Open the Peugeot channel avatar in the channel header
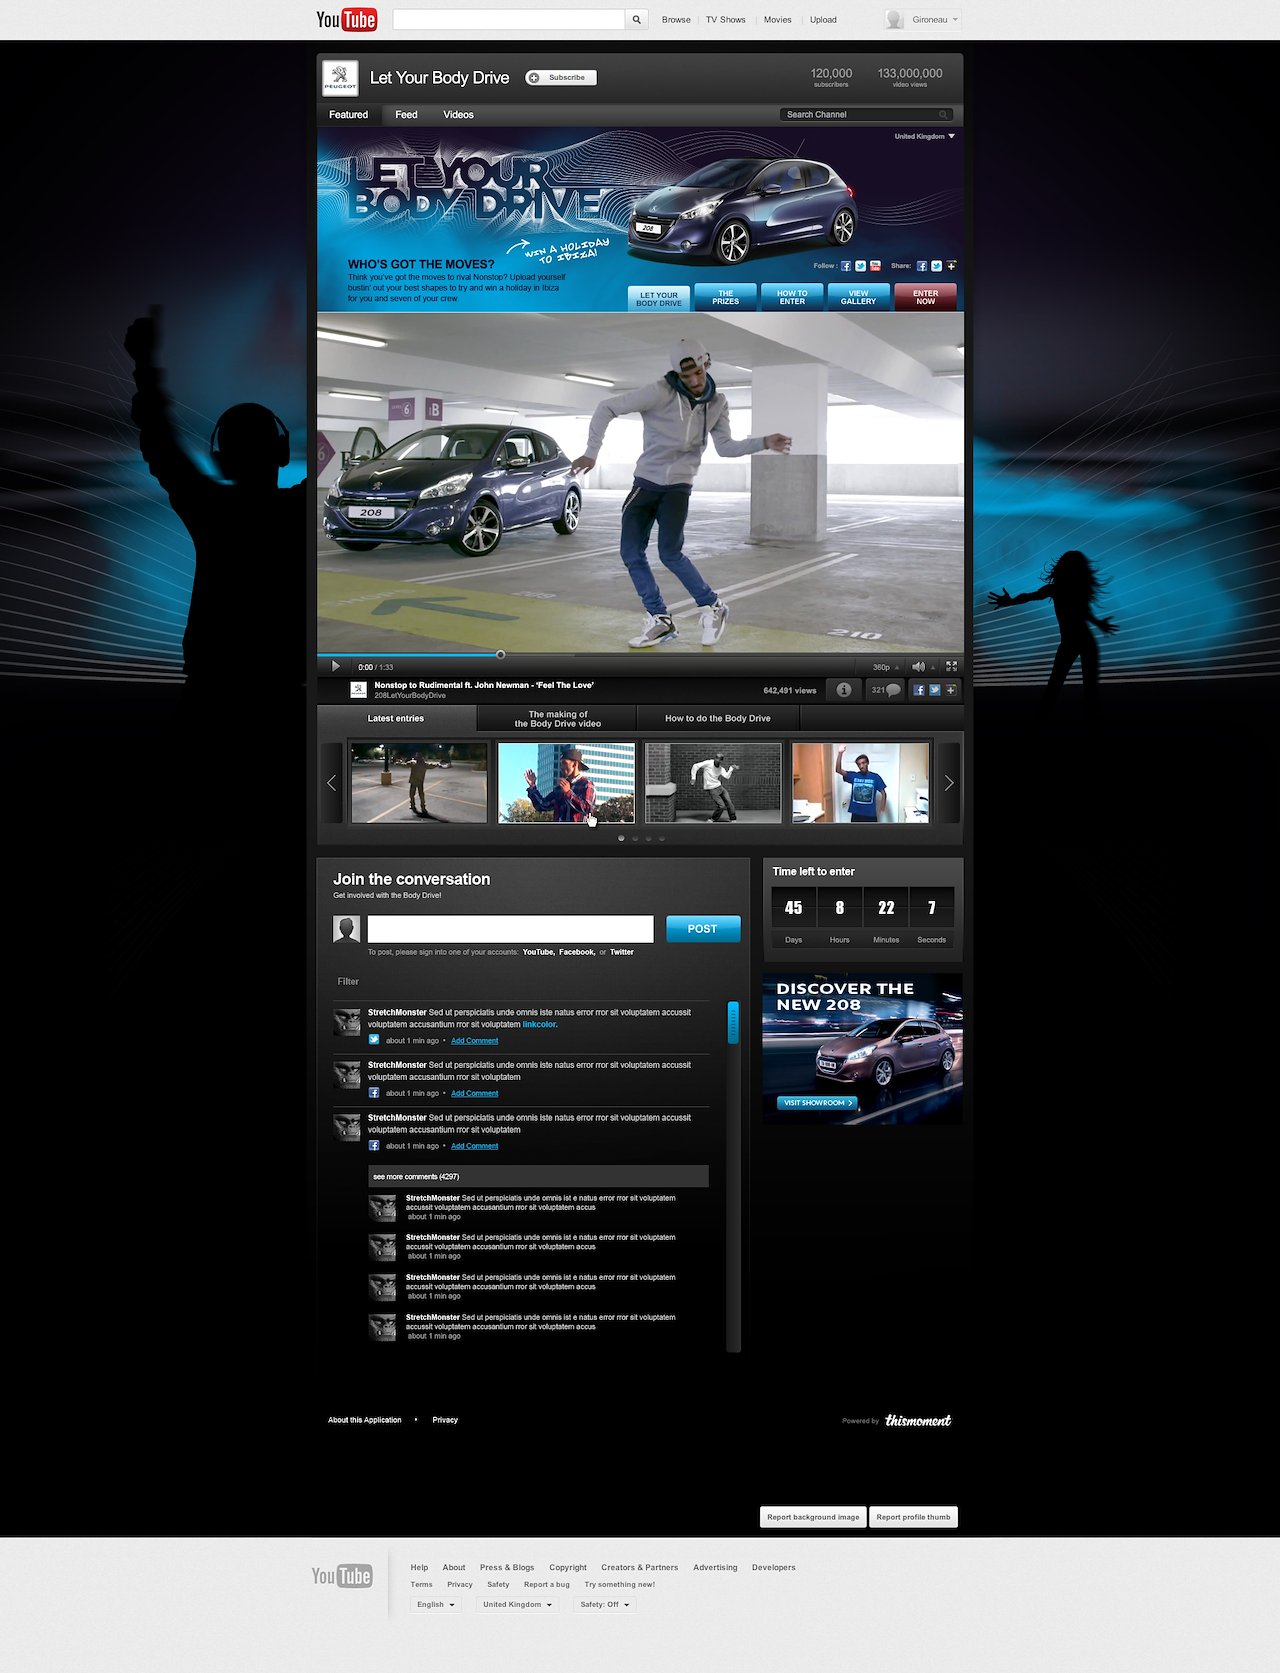Image resolution: width=1280 pixels, height=1673 pixels. coord(340,78)
